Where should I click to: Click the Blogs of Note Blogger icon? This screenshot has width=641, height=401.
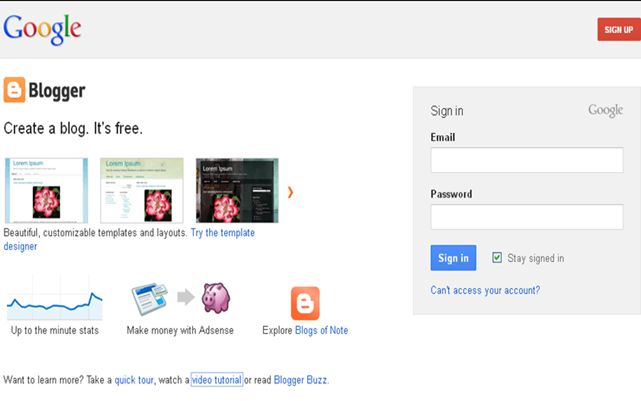click(x=305, y=303)
